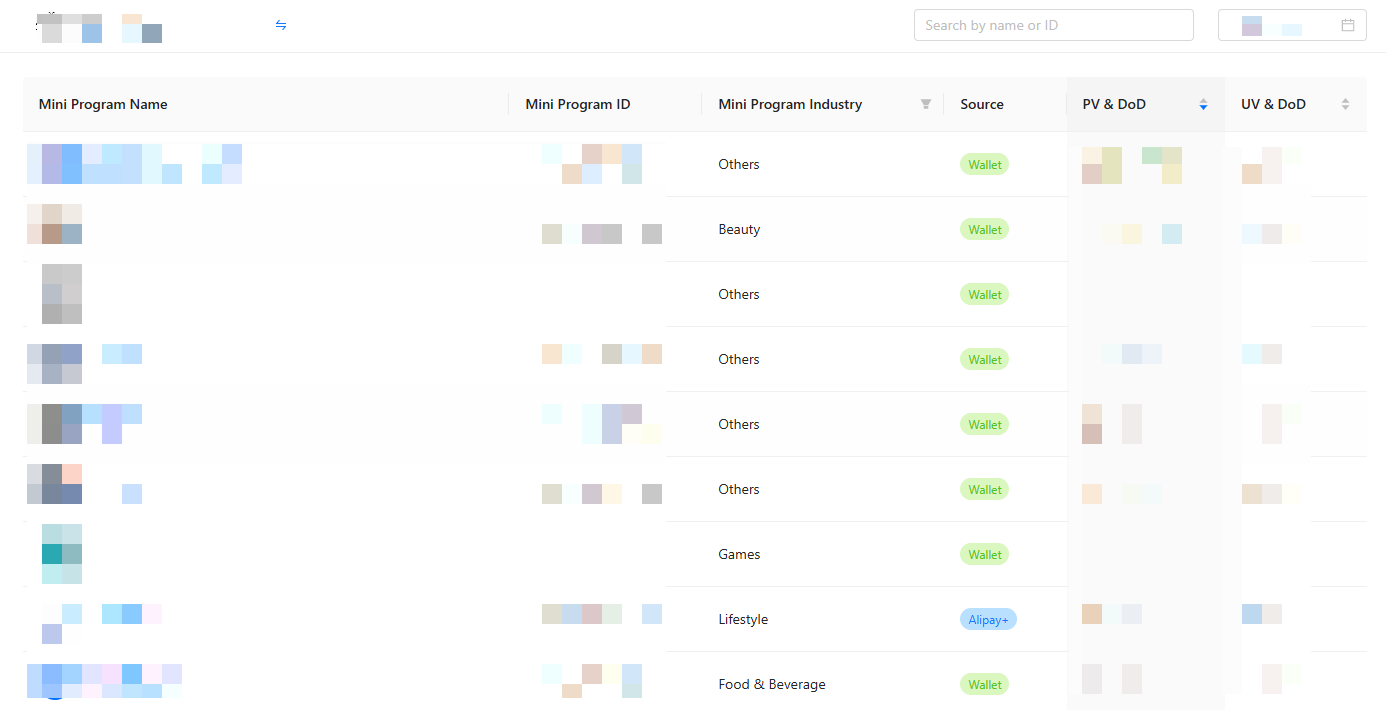1386x710 pixels.
Task: Click the UV & DoD column header label
Action: (x=1273, y=104)
